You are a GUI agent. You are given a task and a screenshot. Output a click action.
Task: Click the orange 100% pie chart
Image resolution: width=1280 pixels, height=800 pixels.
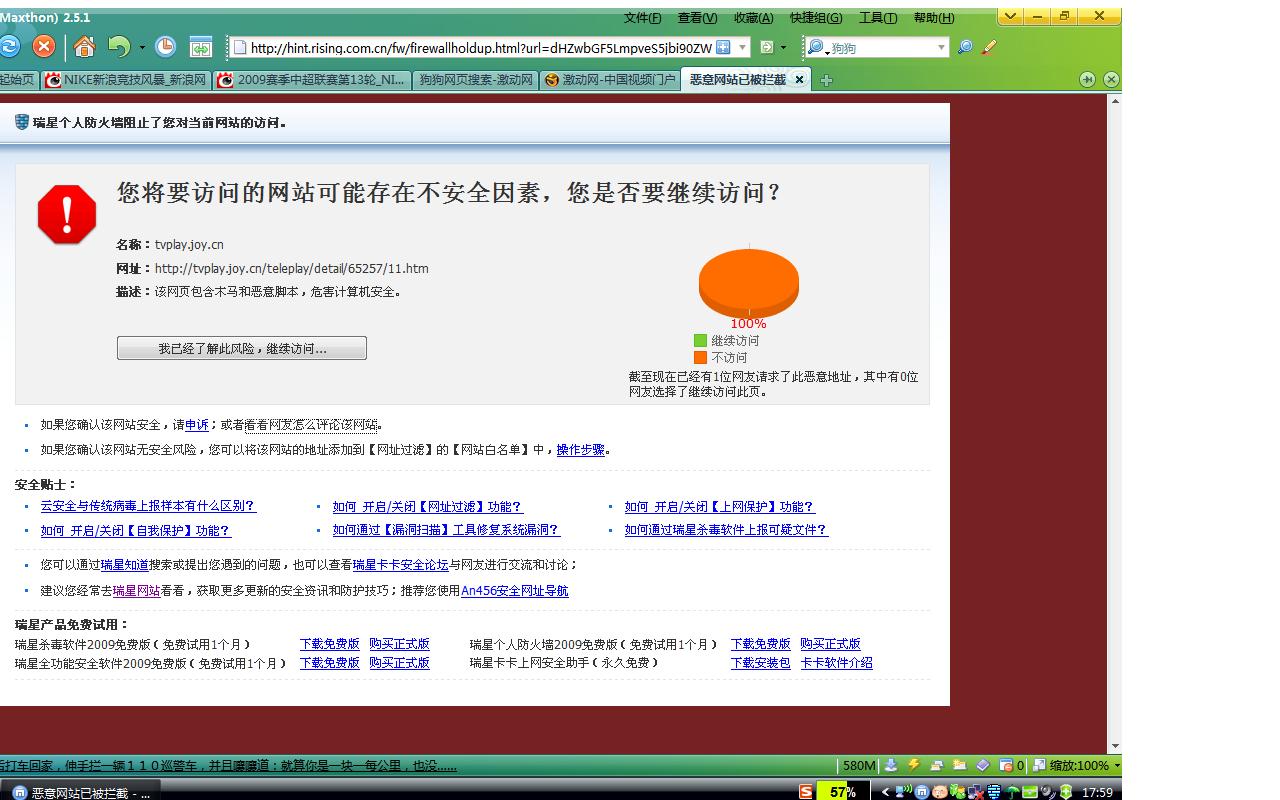749,283
